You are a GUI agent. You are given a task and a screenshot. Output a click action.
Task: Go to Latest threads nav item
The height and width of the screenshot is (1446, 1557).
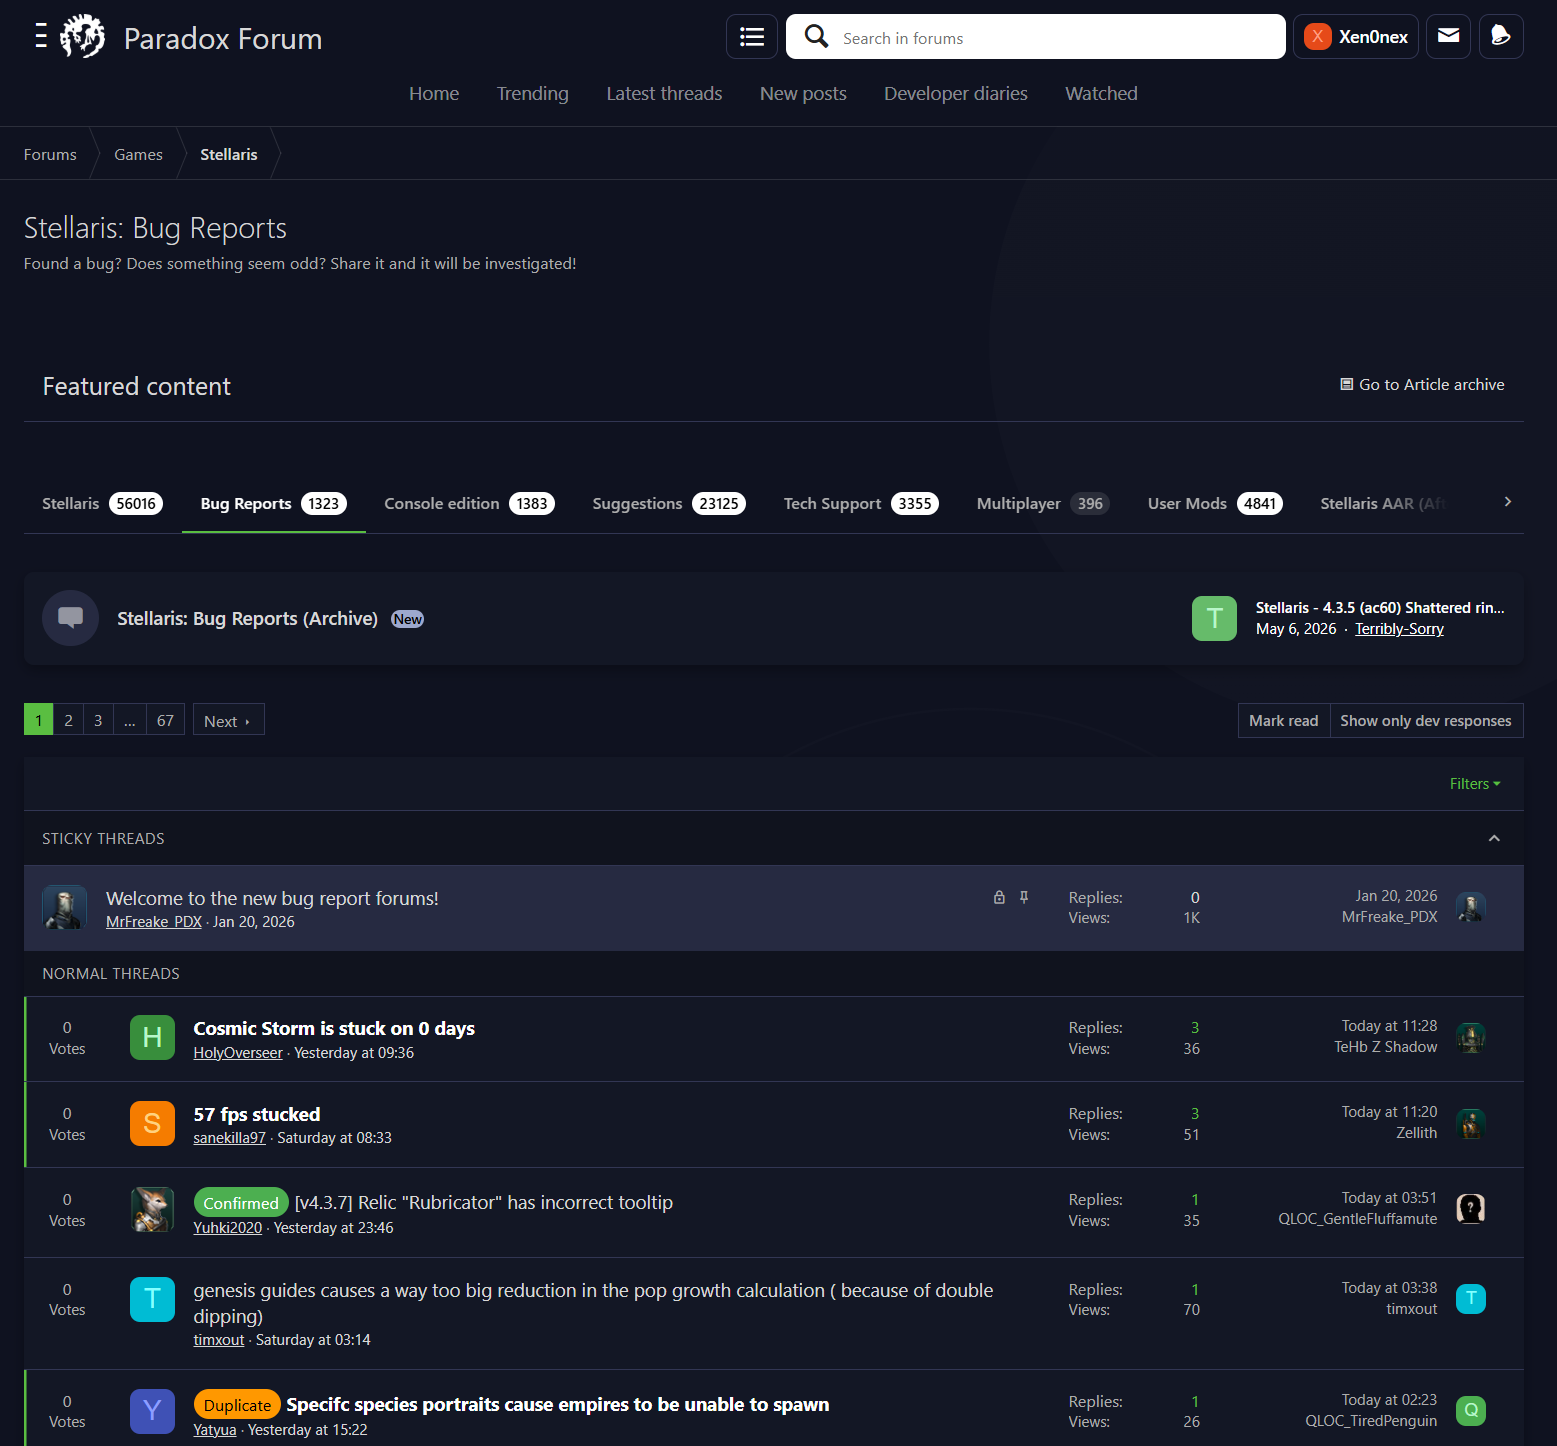coord(664,93)
